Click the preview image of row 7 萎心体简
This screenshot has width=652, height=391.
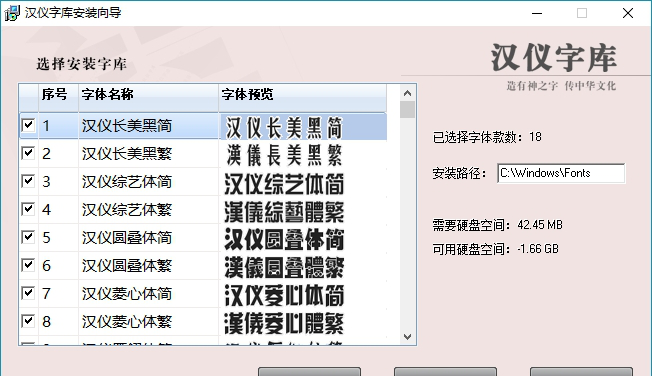[x=284, y=295]
